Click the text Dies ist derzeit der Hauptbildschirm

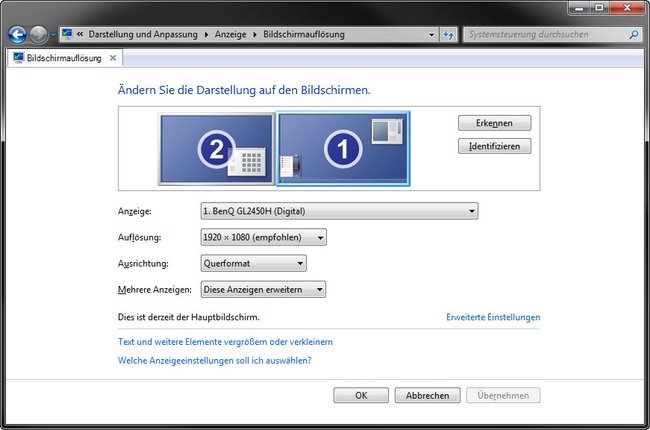point(189,317)
